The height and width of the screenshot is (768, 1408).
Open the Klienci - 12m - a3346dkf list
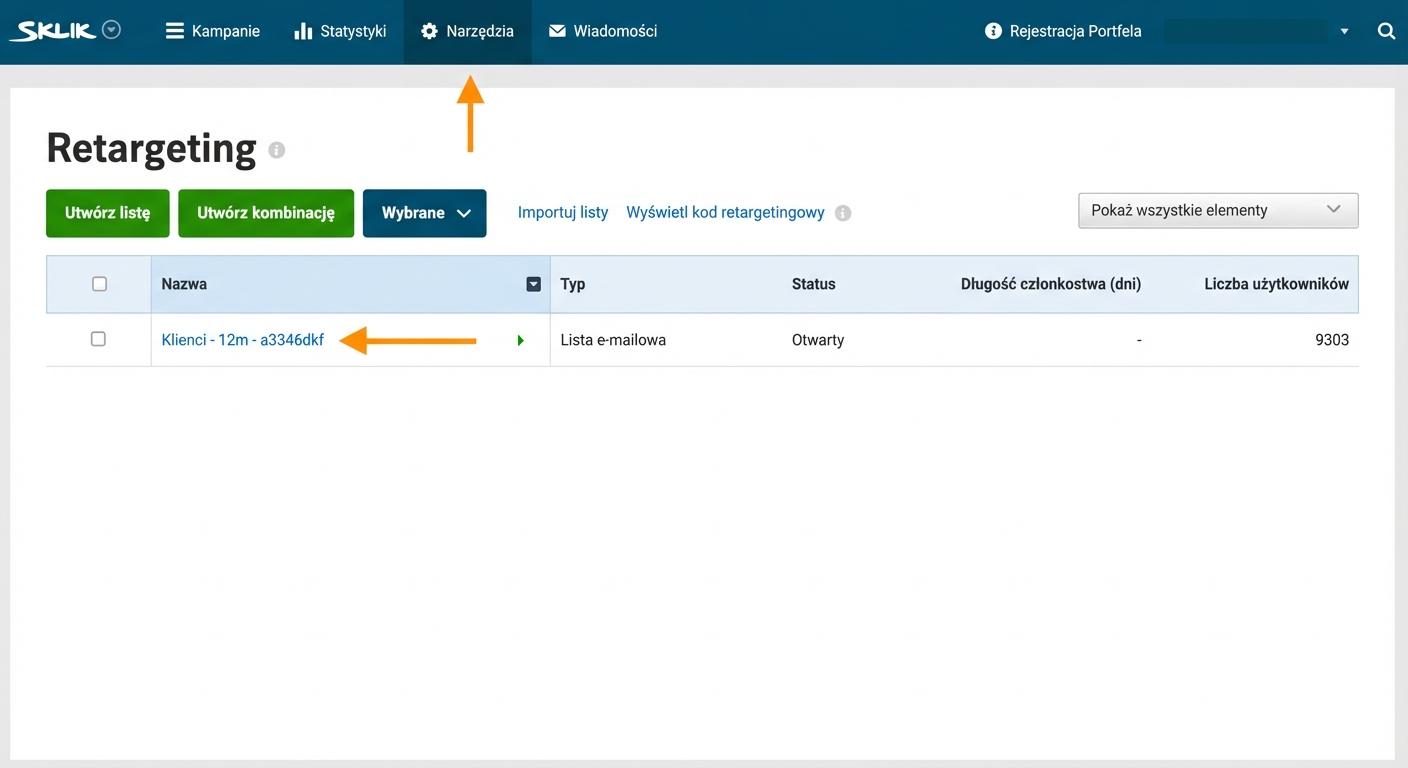[243, 340]
